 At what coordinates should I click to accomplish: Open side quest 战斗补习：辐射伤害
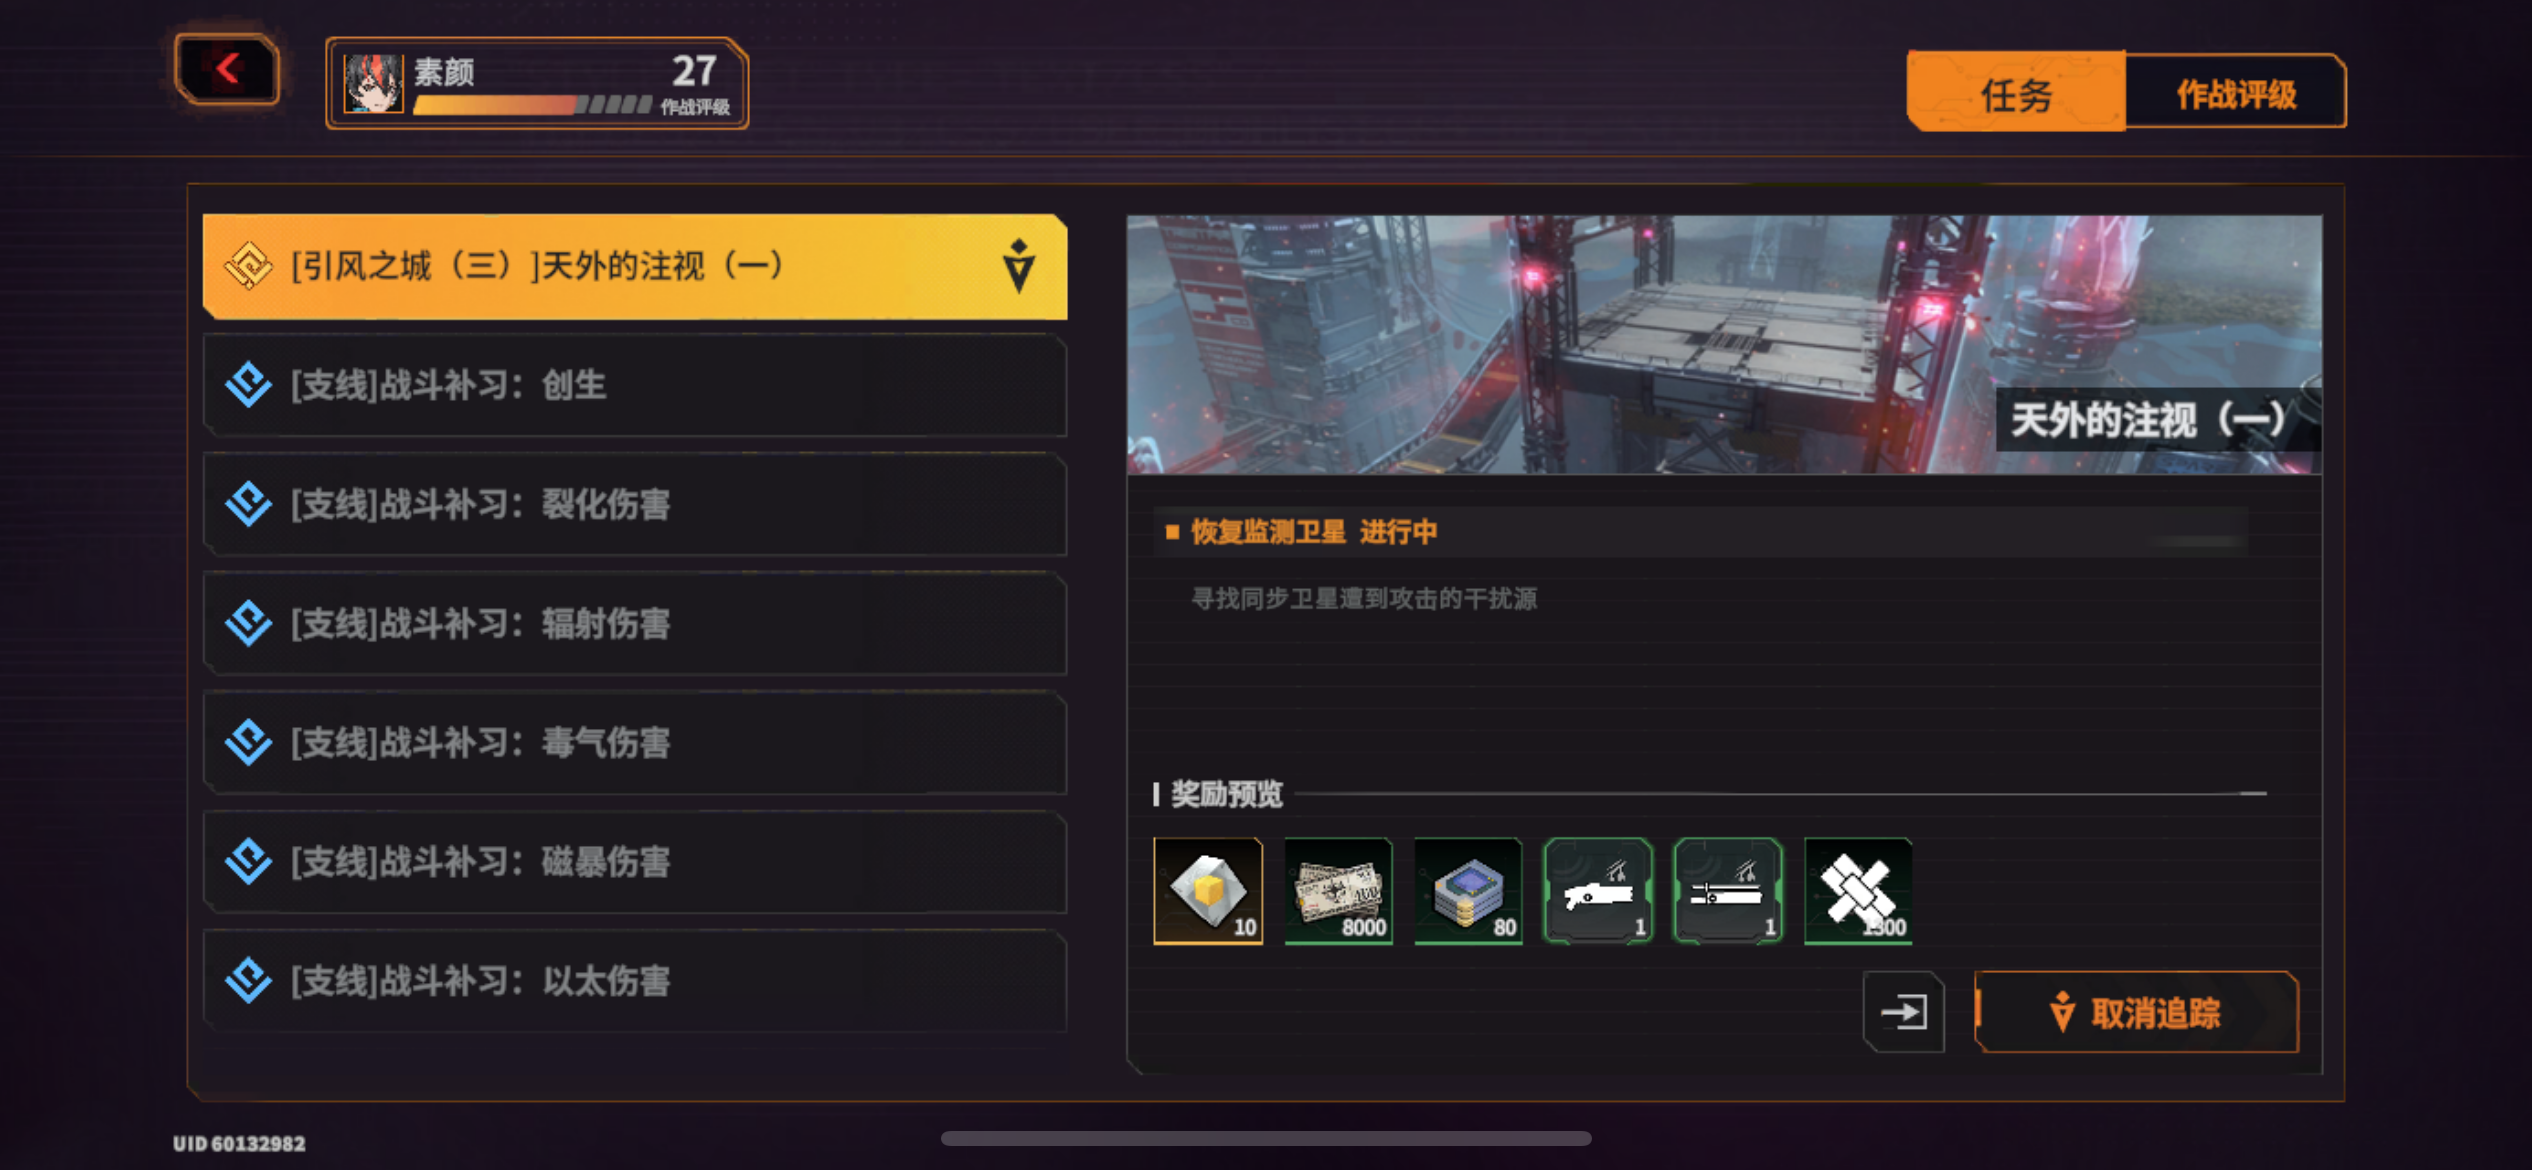point(635,623)
